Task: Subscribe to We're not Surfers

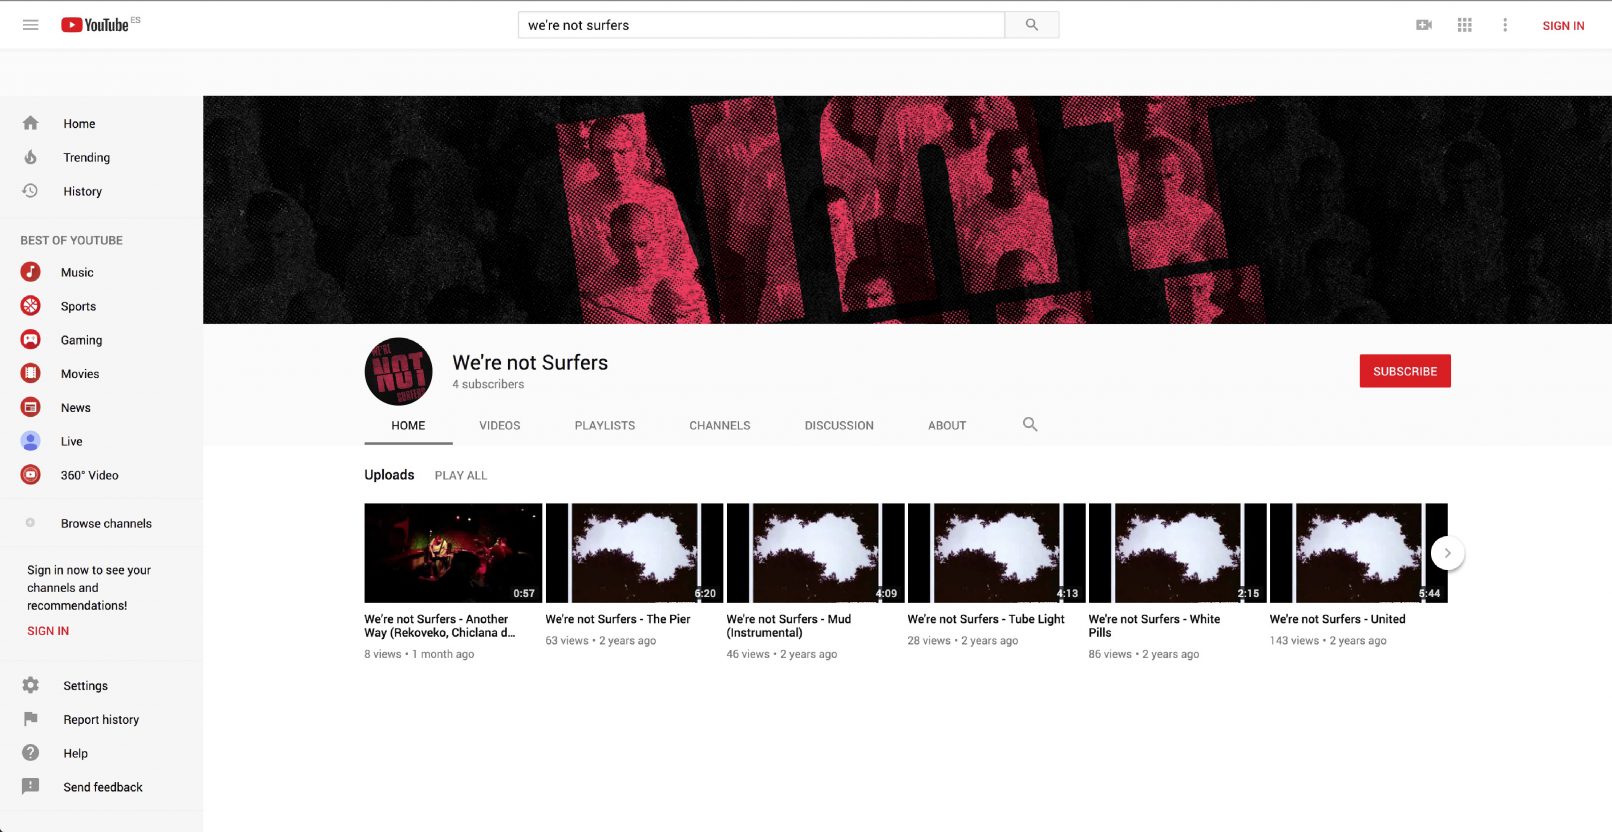Action: click(x=1404, y=371)
